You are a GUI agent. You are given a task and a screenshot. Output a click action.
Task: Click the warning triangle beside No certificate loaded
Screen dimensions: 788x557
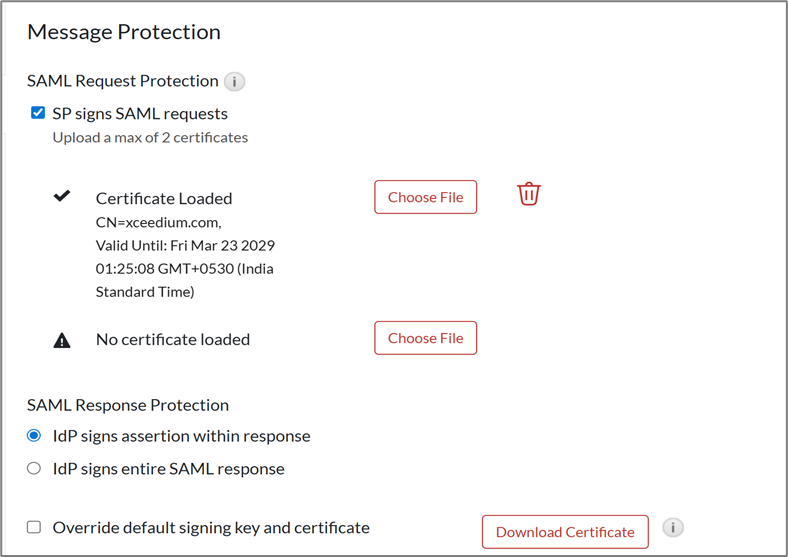click(62, 340)
